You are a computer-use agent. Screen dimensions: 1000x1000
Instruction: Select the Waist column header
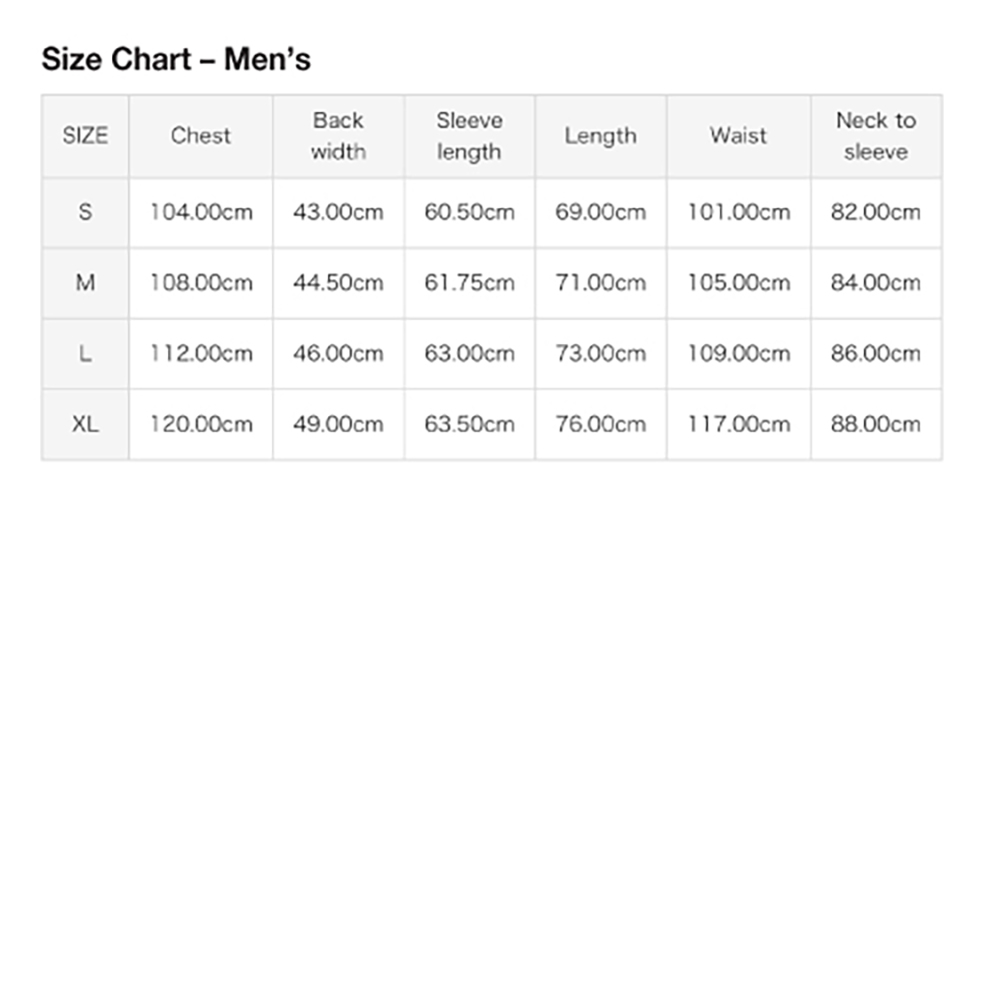tap(739, 136)
